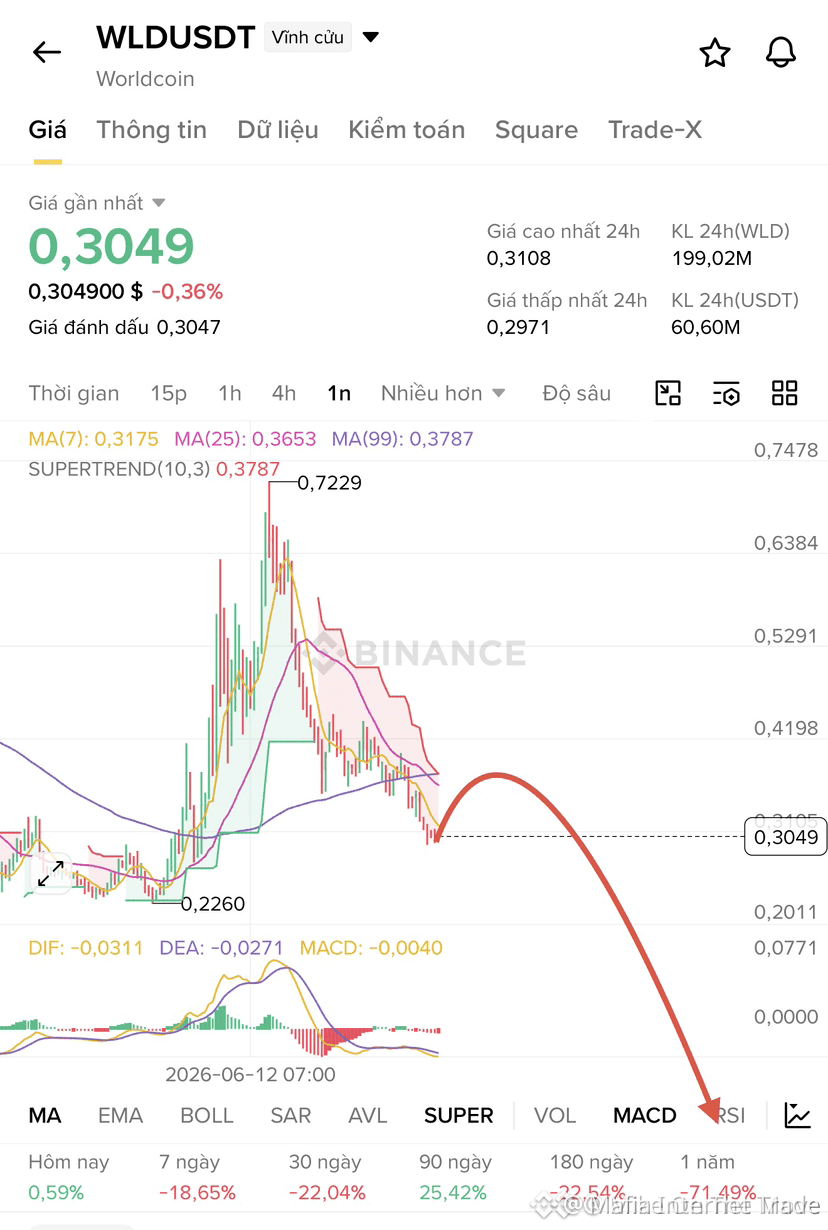Click the MA(7): 0,3175 legend label
The height and width of the screenshot is (1230, 828).
[93, 438]
